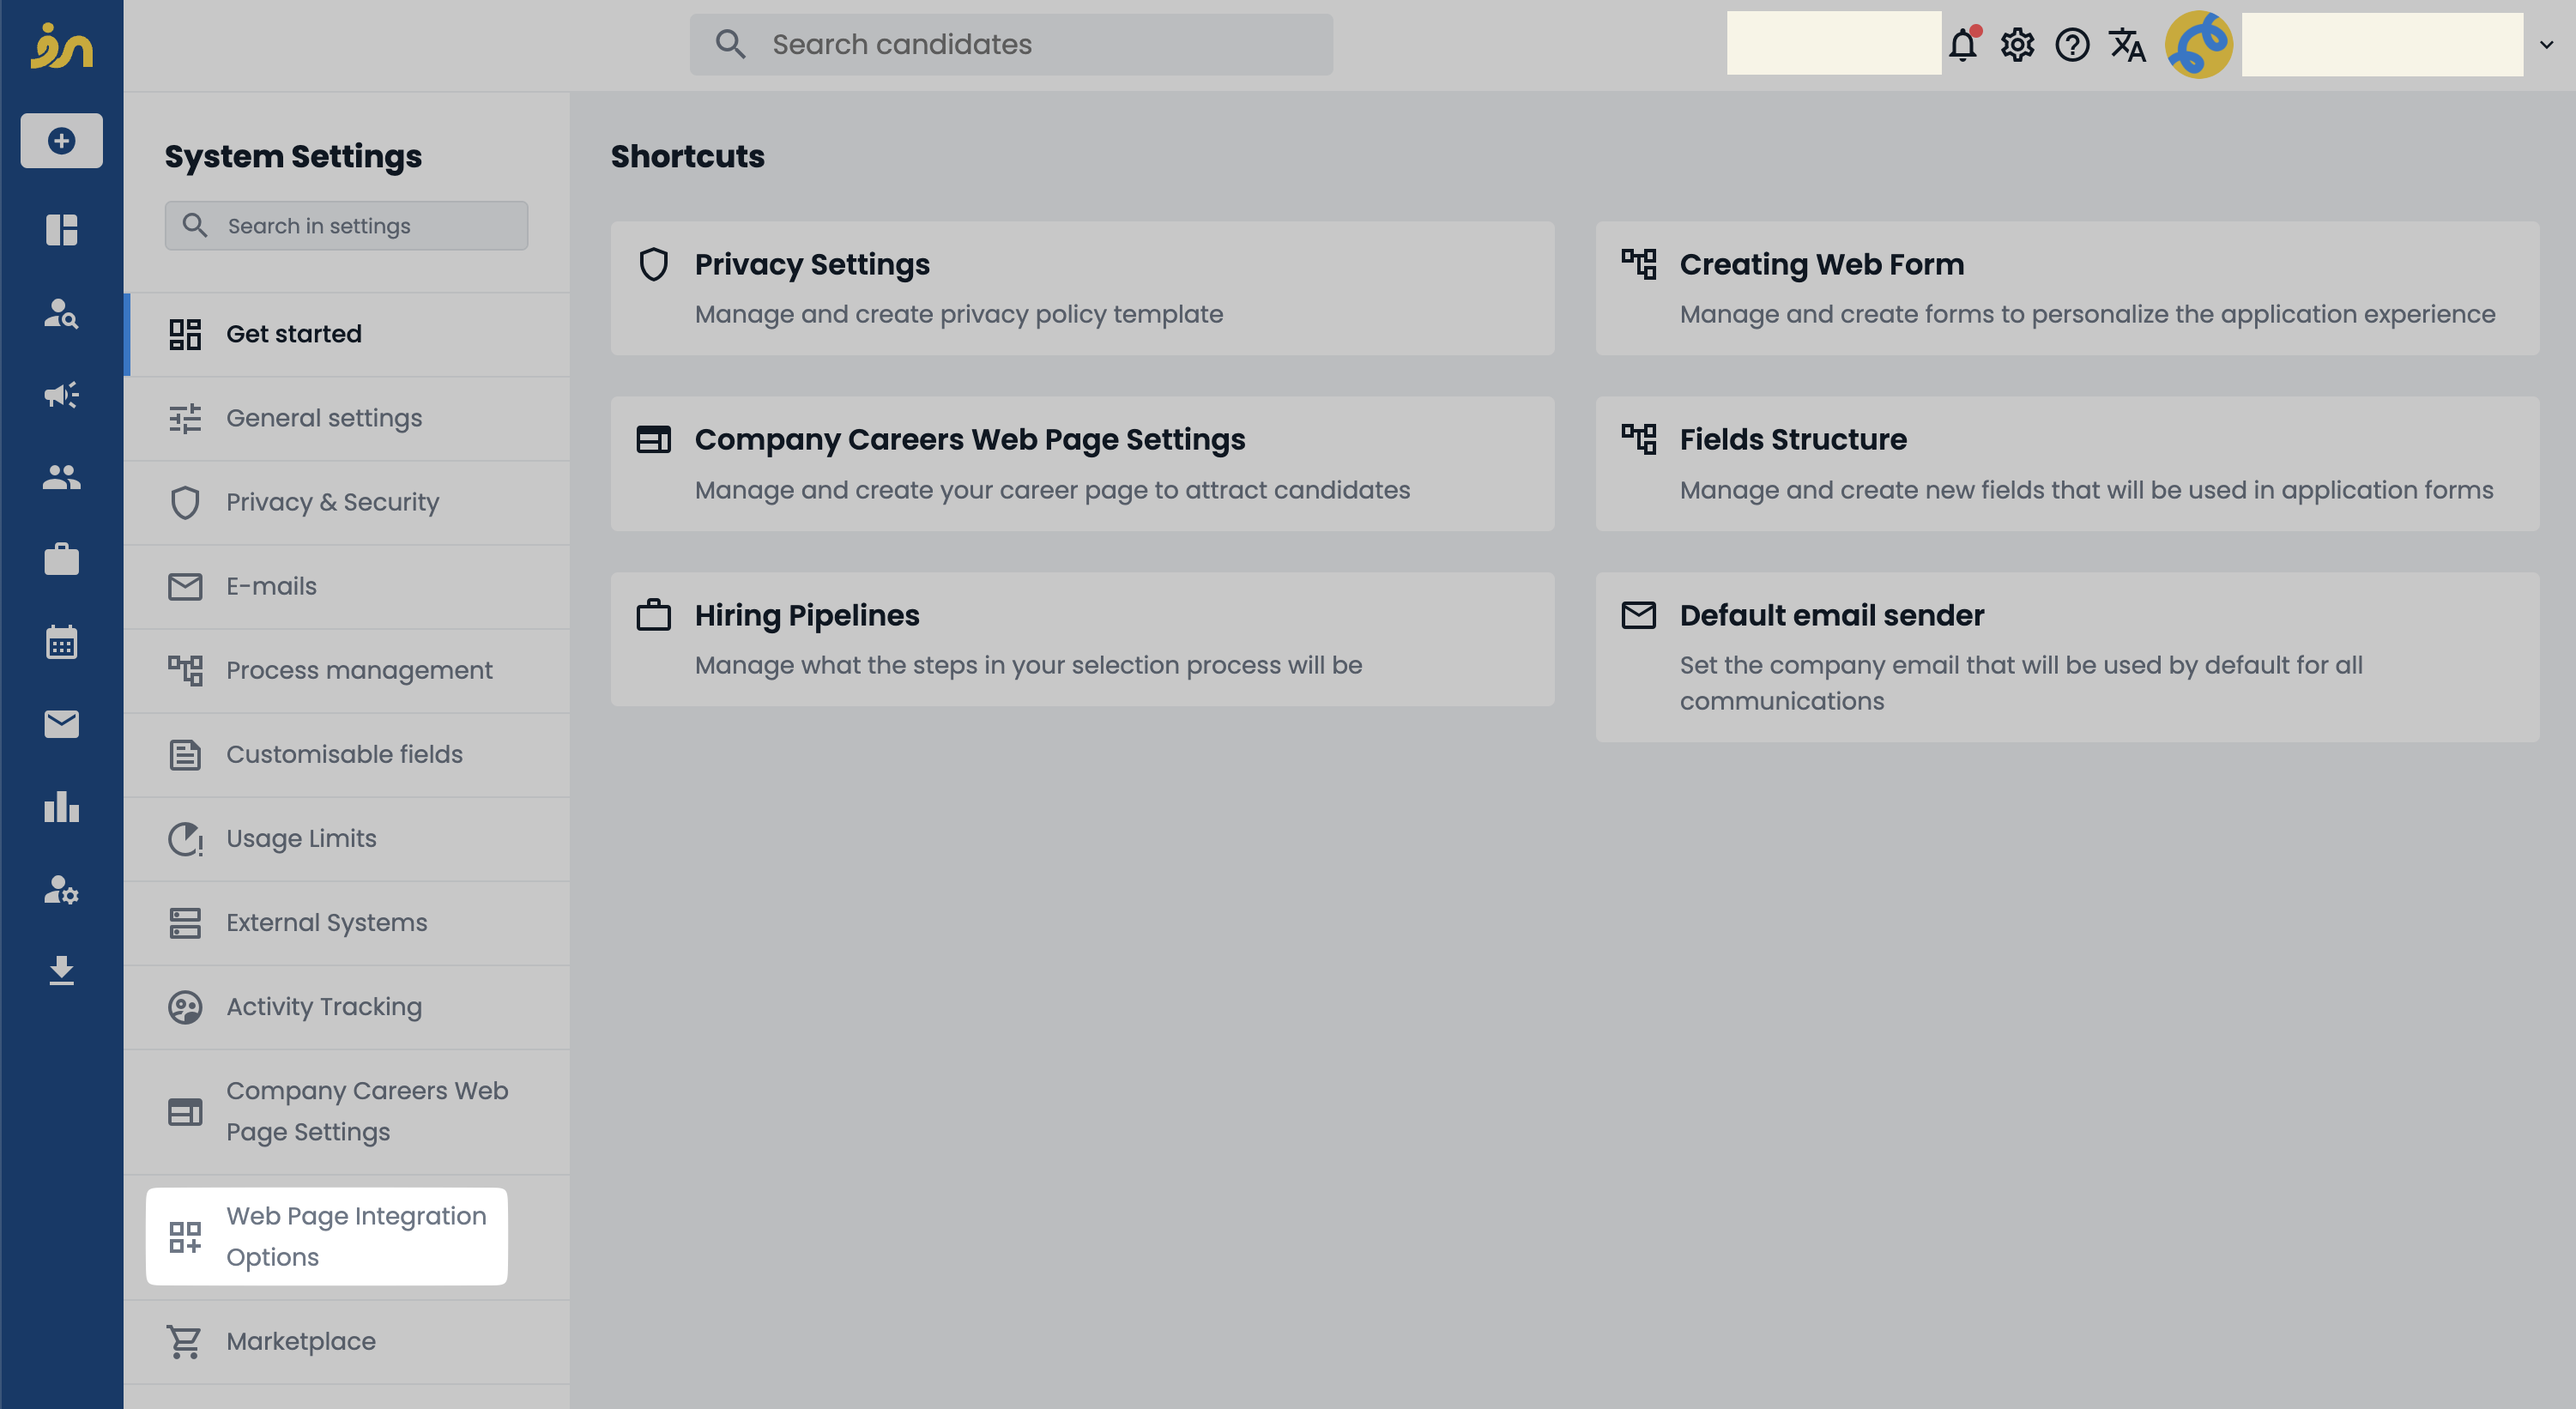2576x1409 pixels.
Task: Click the briefcase jobs icon in sidebar
Action: click(x=61, y=559)
